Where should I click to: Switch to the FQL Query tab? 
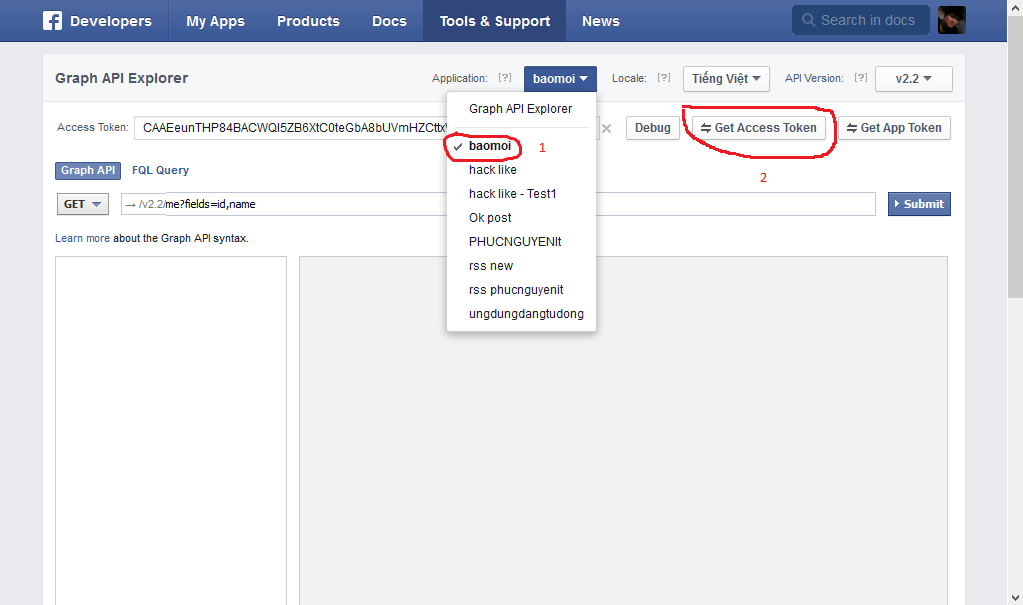tap(160, 170)
